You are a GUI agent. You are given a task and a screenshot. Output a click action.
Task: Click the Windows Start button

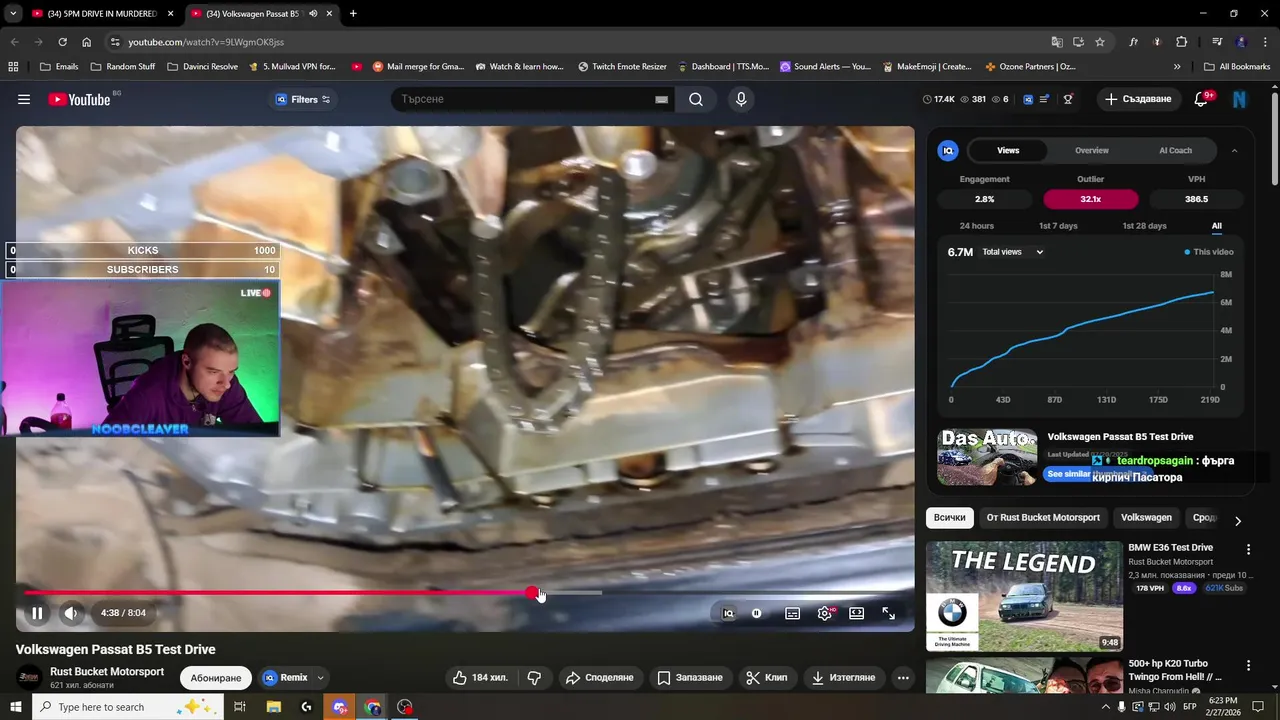(x=16, y=707)
